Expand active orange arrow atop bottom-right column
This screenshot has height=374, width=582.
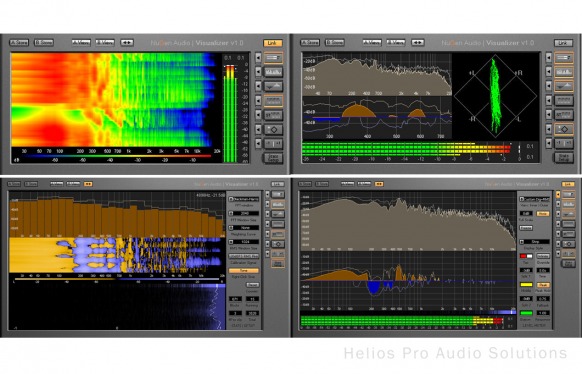coord(558,194)
